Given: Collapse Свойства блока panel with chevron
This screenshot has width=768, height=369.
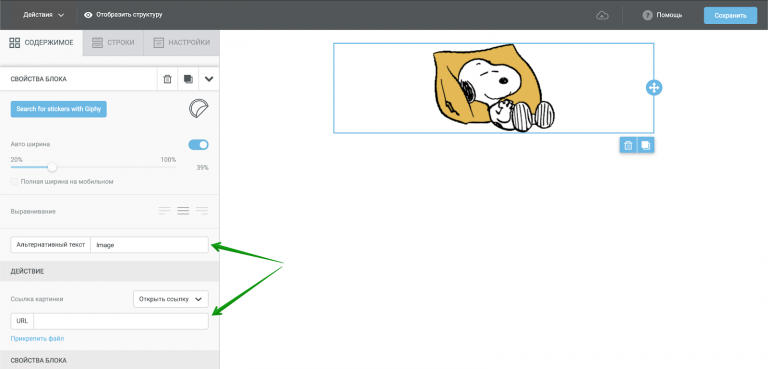Looking at the screenshot, I should click(209, 79).
